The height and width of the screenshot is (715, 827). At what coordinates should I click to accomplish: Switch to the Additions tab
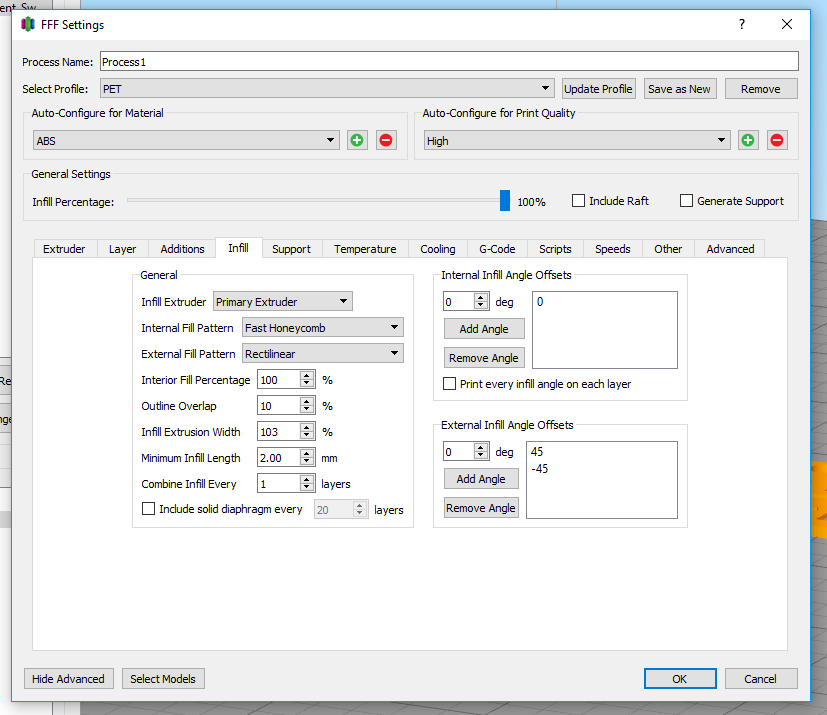point(182,249)
